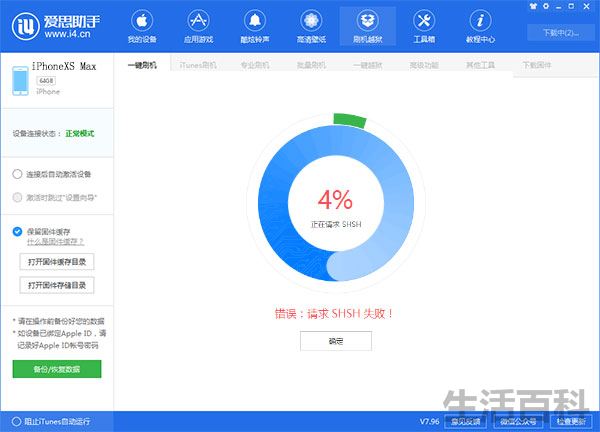
Task: Open the 高清壁纸 wallpapers section
Action: pos(311,26)
